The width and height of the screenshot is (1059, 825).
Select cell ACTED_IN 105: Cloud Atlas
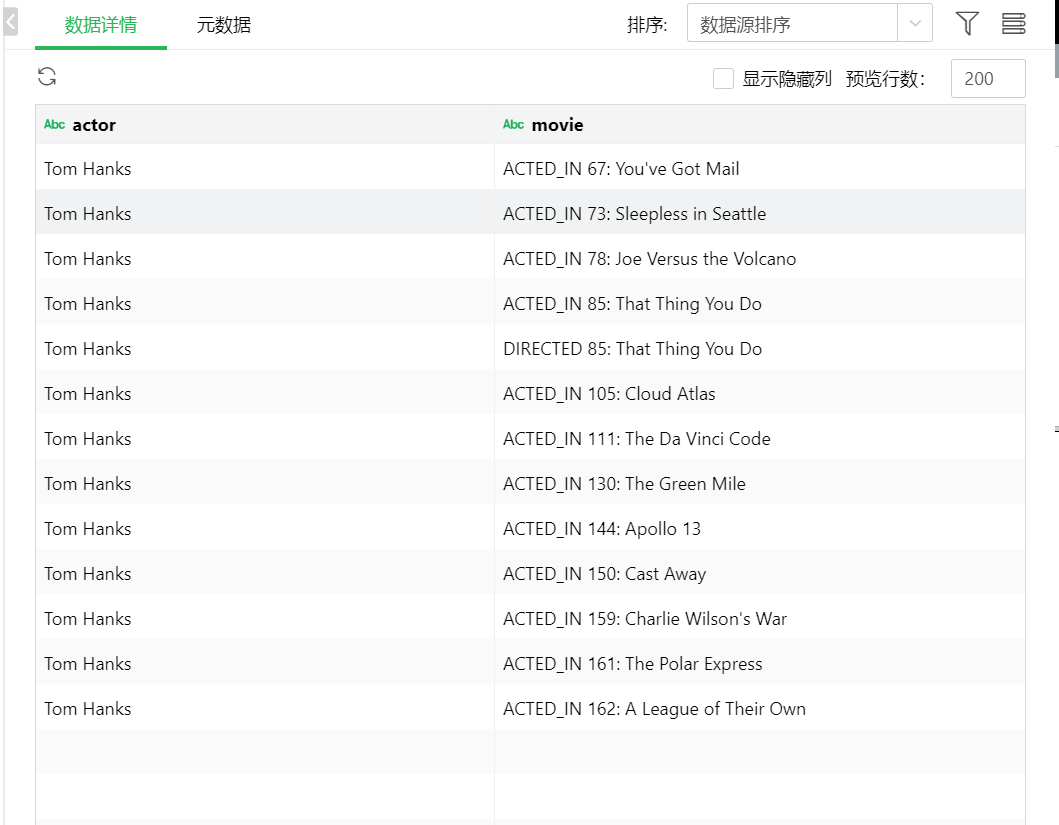[760, 394]
